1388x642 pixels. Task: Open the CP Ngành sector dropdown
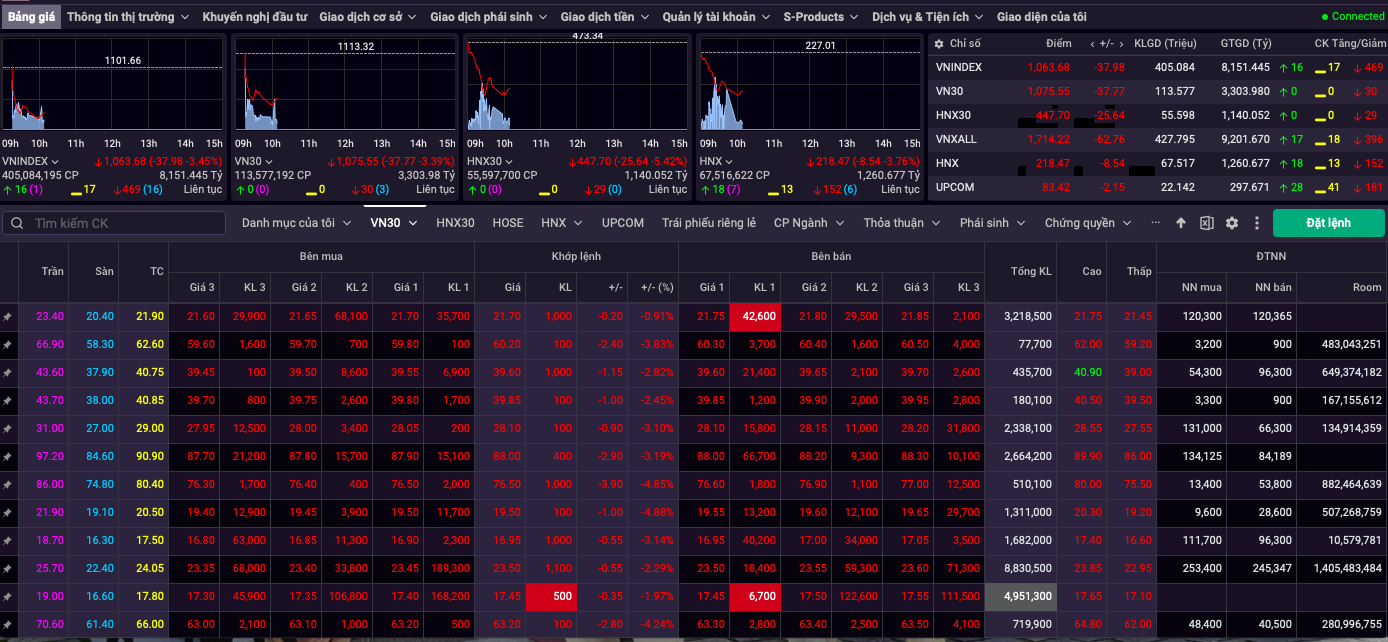(x=809, y=223)
